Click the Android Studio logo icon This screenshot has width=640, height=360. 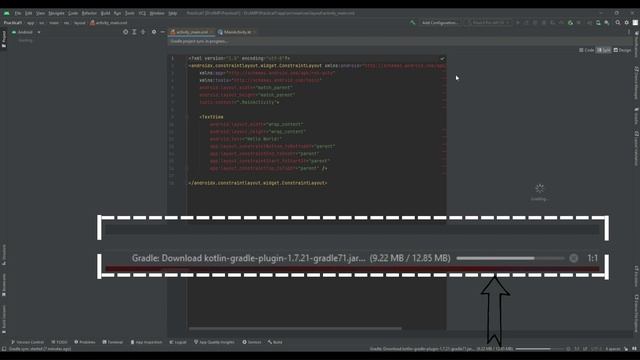click(7, 13)
